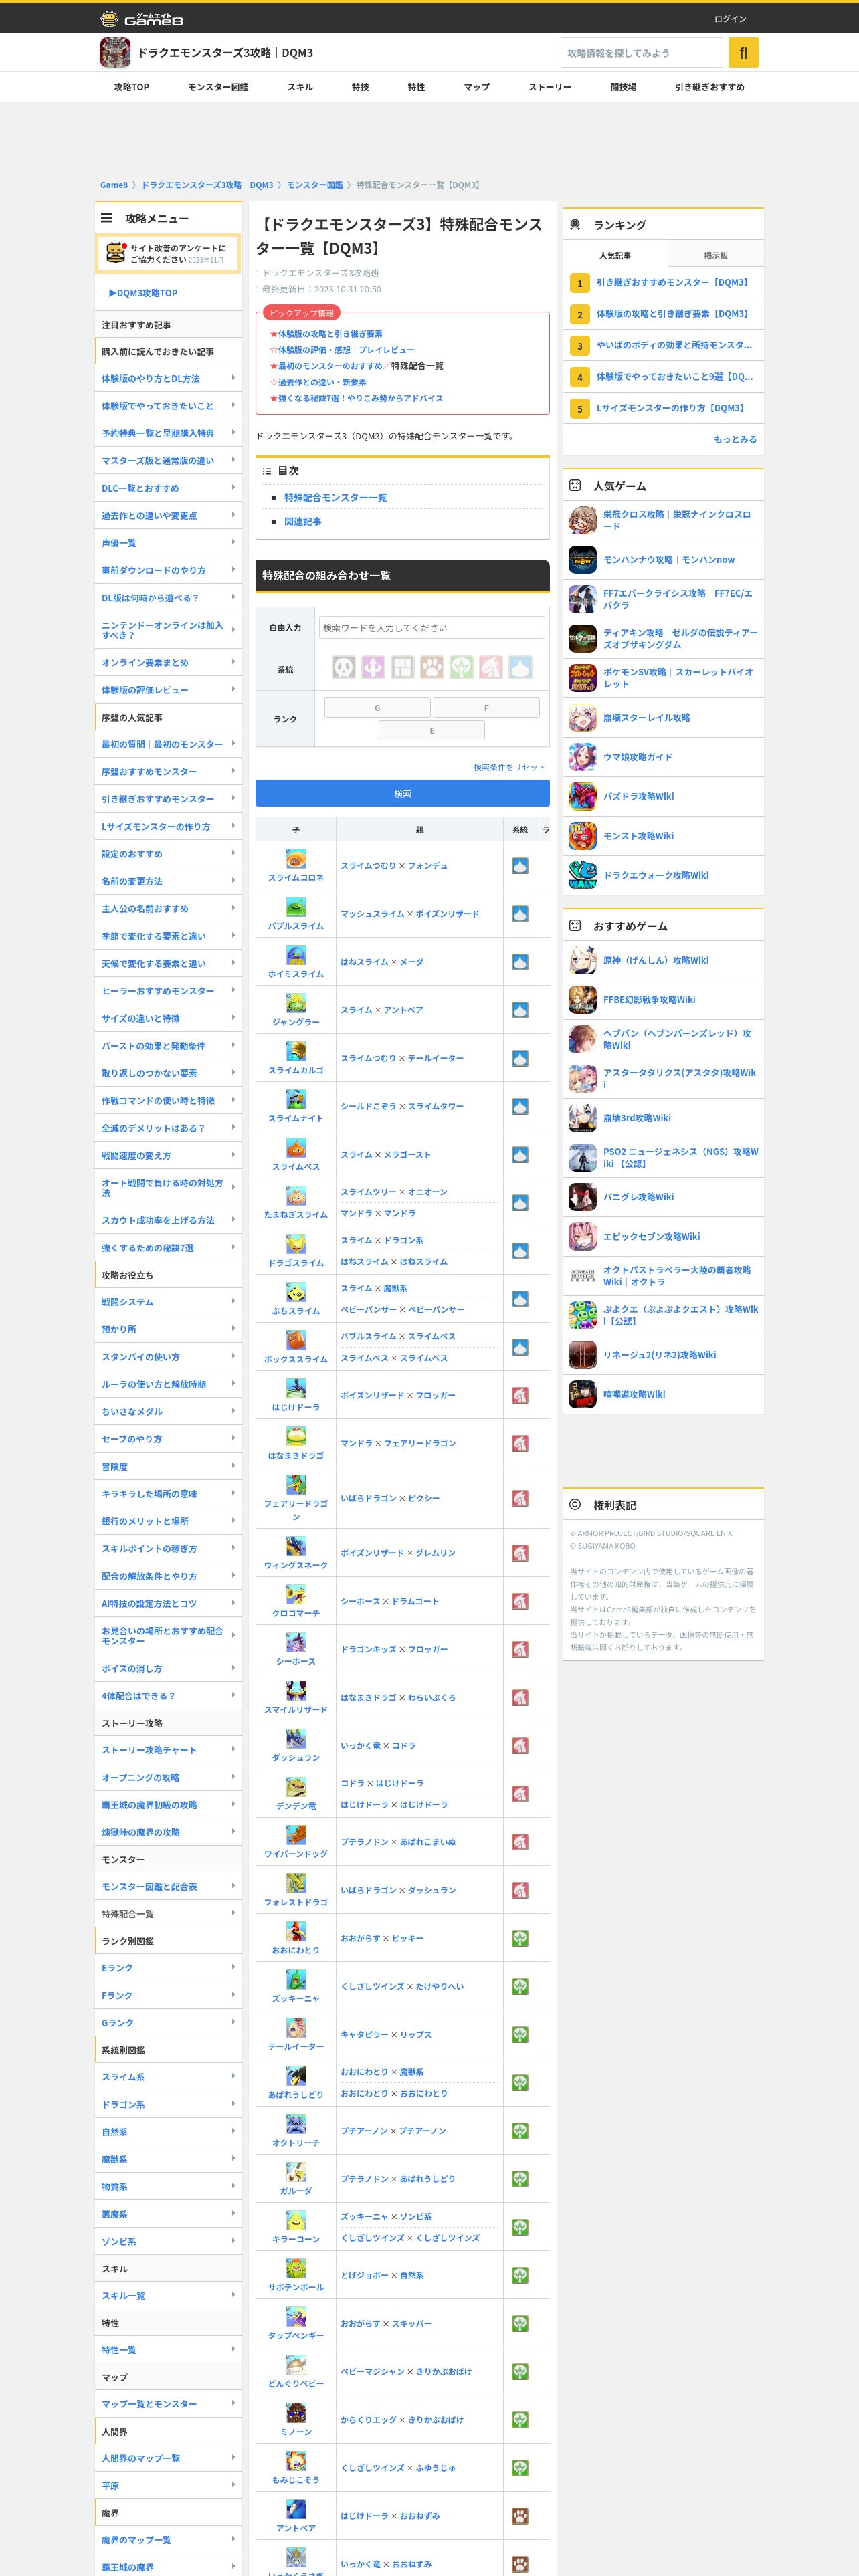Toggle the demon (trident) family filter
The width and height of the screenshot is (859, 2576).
pyautogui.click(x=373, y=667)
